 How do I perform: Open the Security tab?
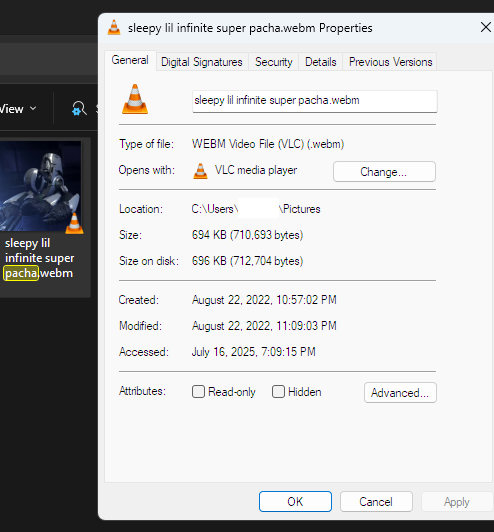pos(273,62)
